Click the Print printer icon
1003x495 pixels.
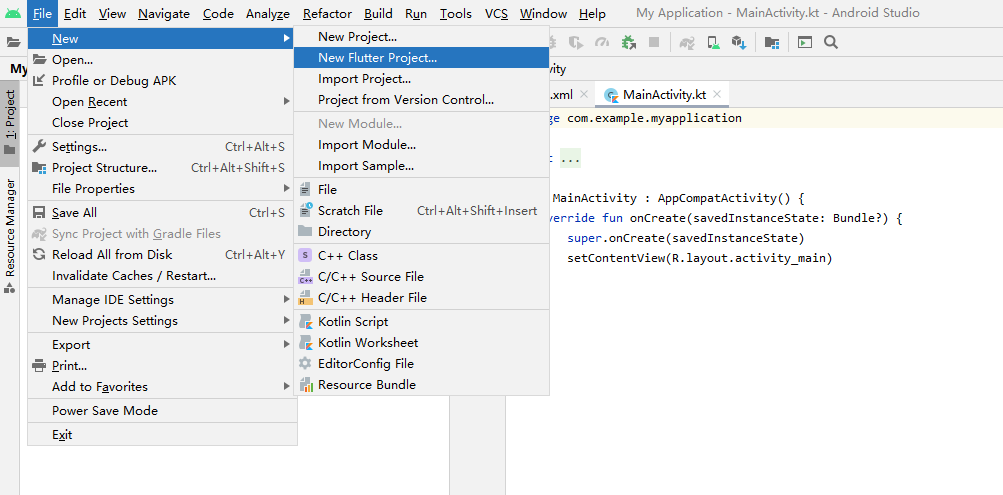coord(40,366)
